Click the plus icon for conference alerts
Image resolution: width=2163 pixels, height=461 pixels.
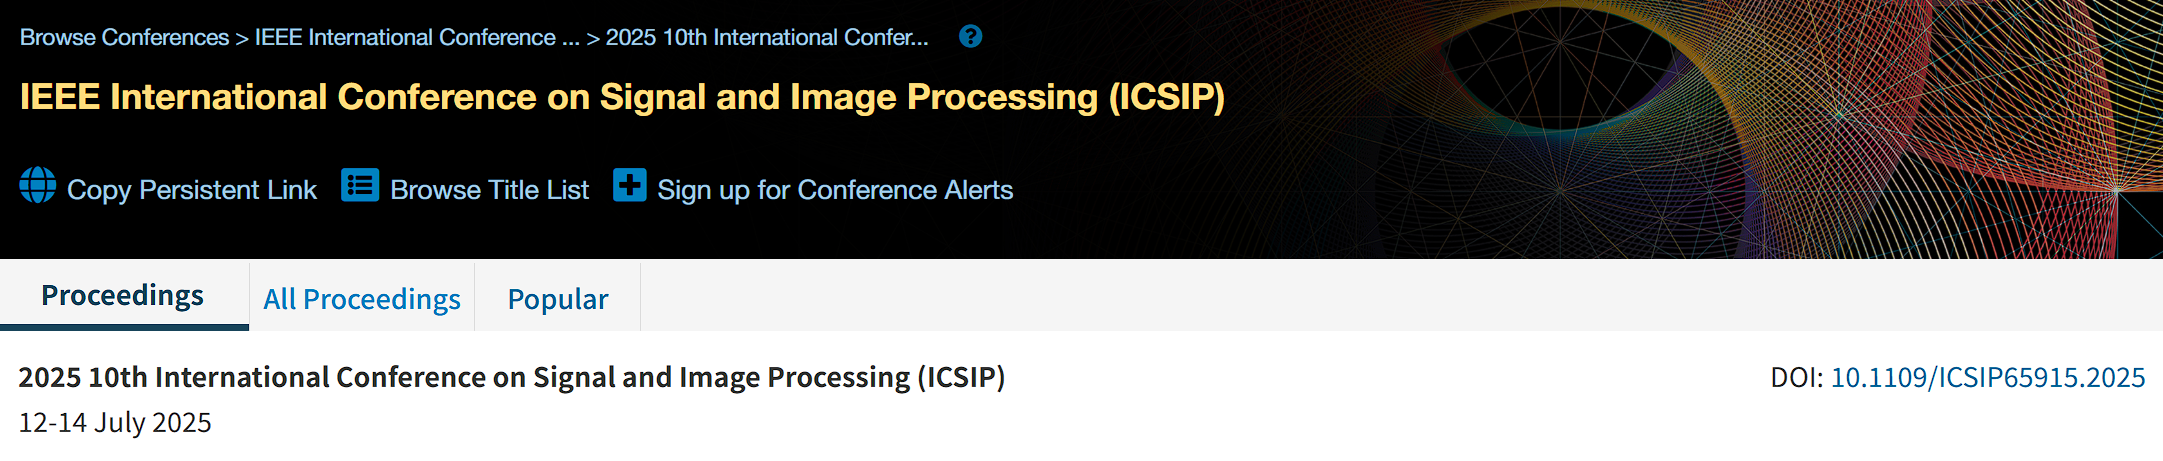(x=630, y=185)
